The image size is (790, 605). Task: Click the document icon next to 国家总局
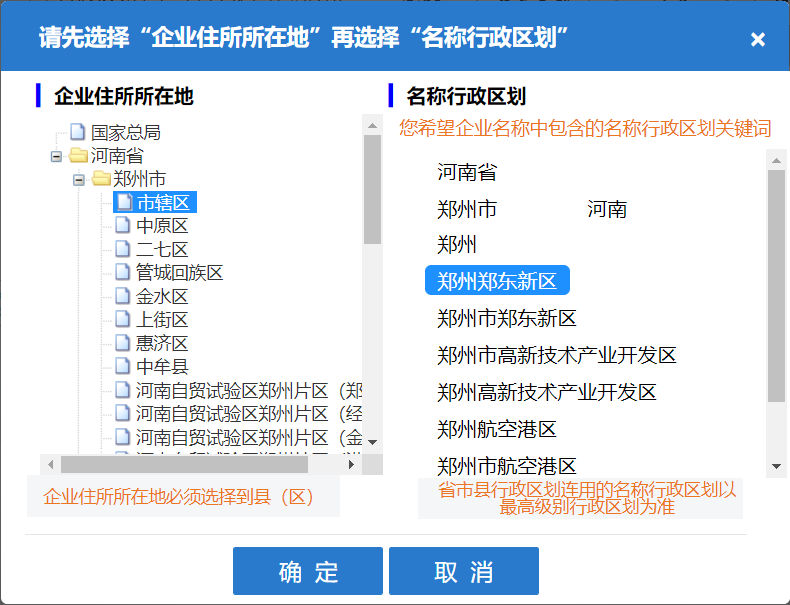tap(78, 132)
